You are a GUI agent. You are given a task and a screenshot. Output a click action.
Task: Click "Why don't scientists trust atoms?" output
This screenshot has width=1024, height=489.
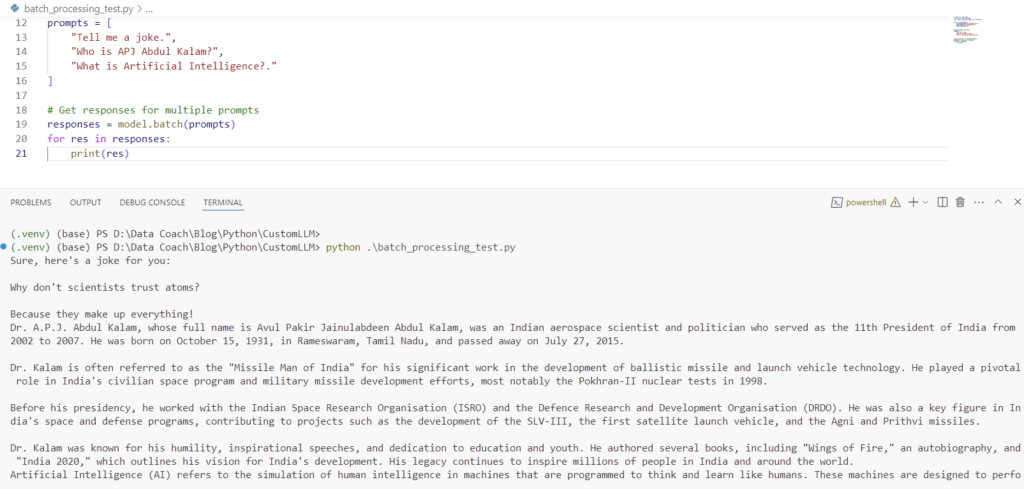click(105, 287)
